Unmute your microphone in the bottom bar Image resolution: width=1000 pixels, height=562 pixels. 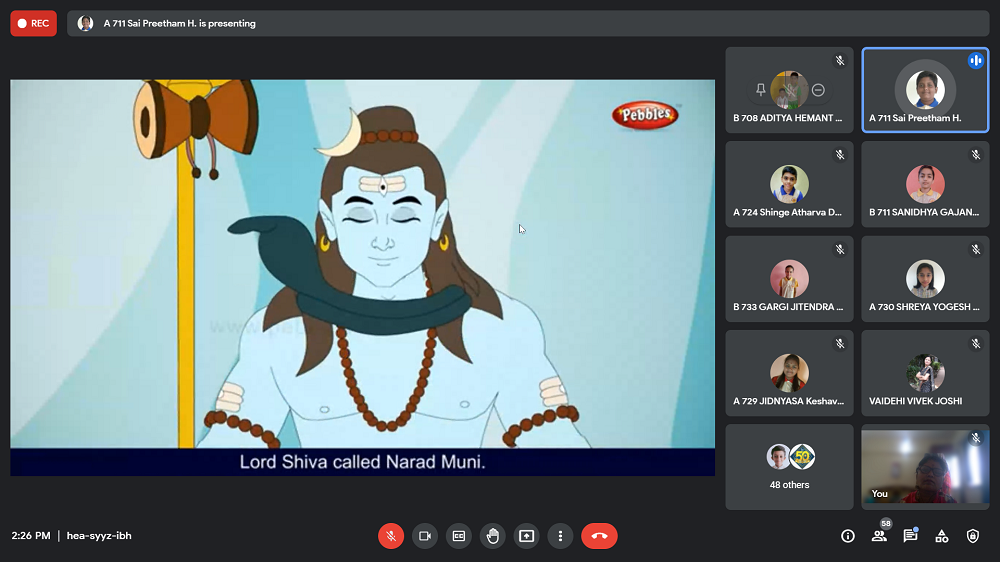[391, 536]
